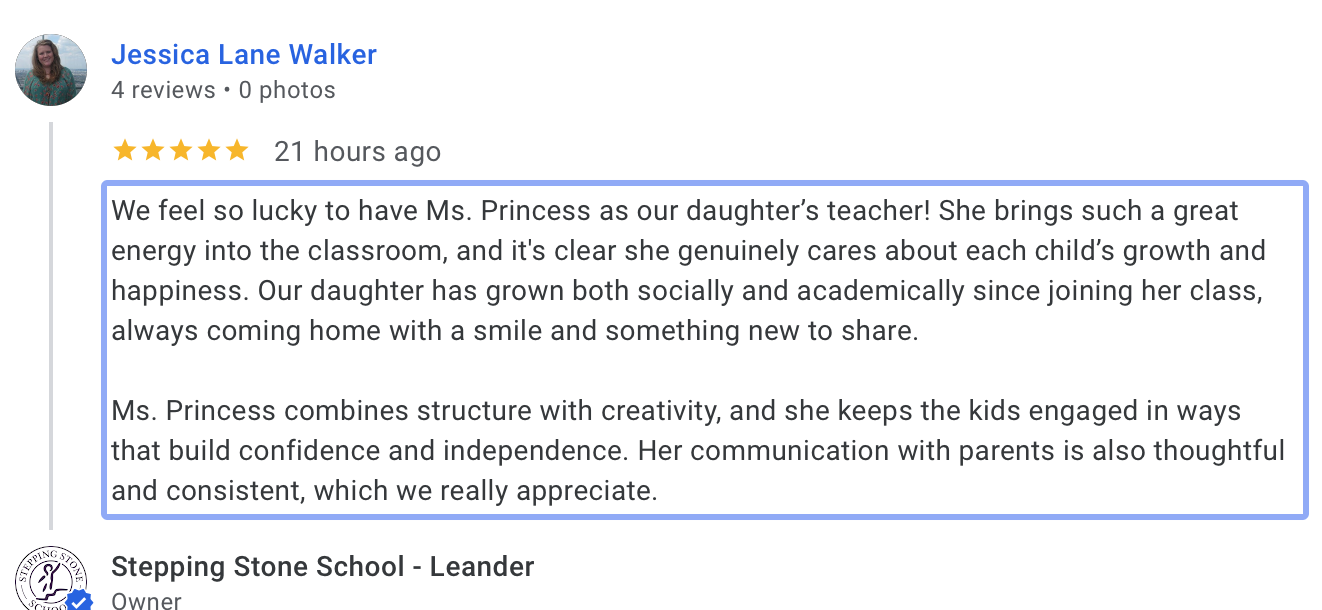Click the "Owner" label under the school name
The image size is (1322, 610).
(x=146, y=601)
